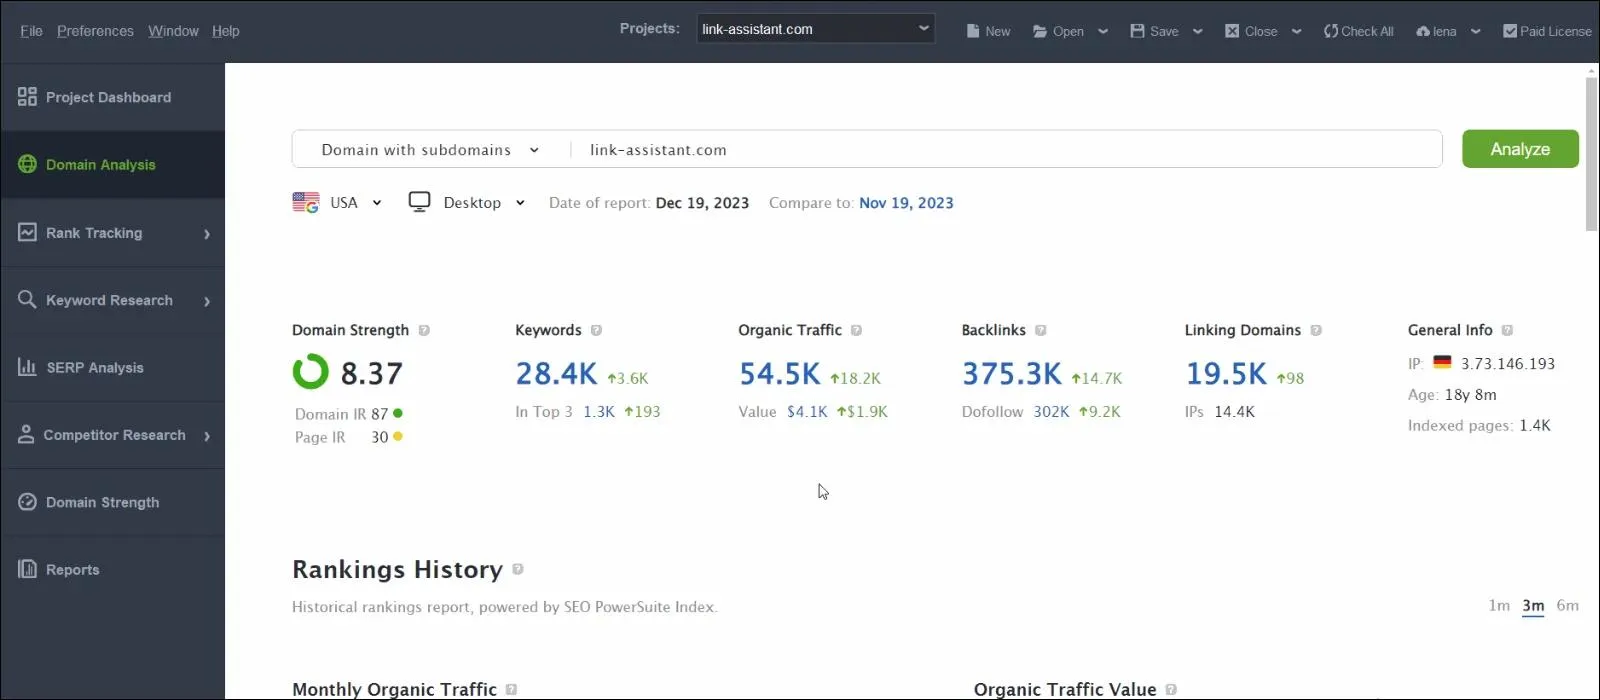Open the Projects dropdown link-assistant.com
1600x700 pixels.
[815, 29]
